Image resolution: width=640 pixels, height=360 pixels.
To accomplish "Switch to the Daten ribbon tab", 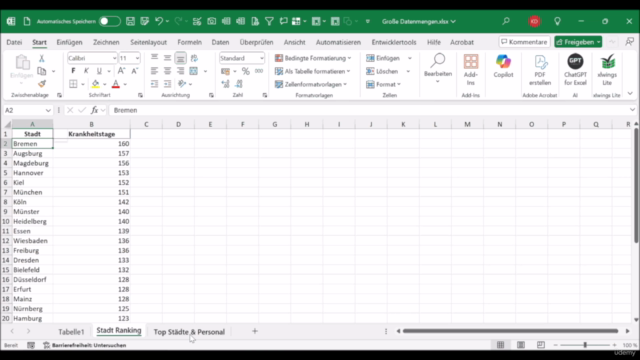I will [220, 42].
